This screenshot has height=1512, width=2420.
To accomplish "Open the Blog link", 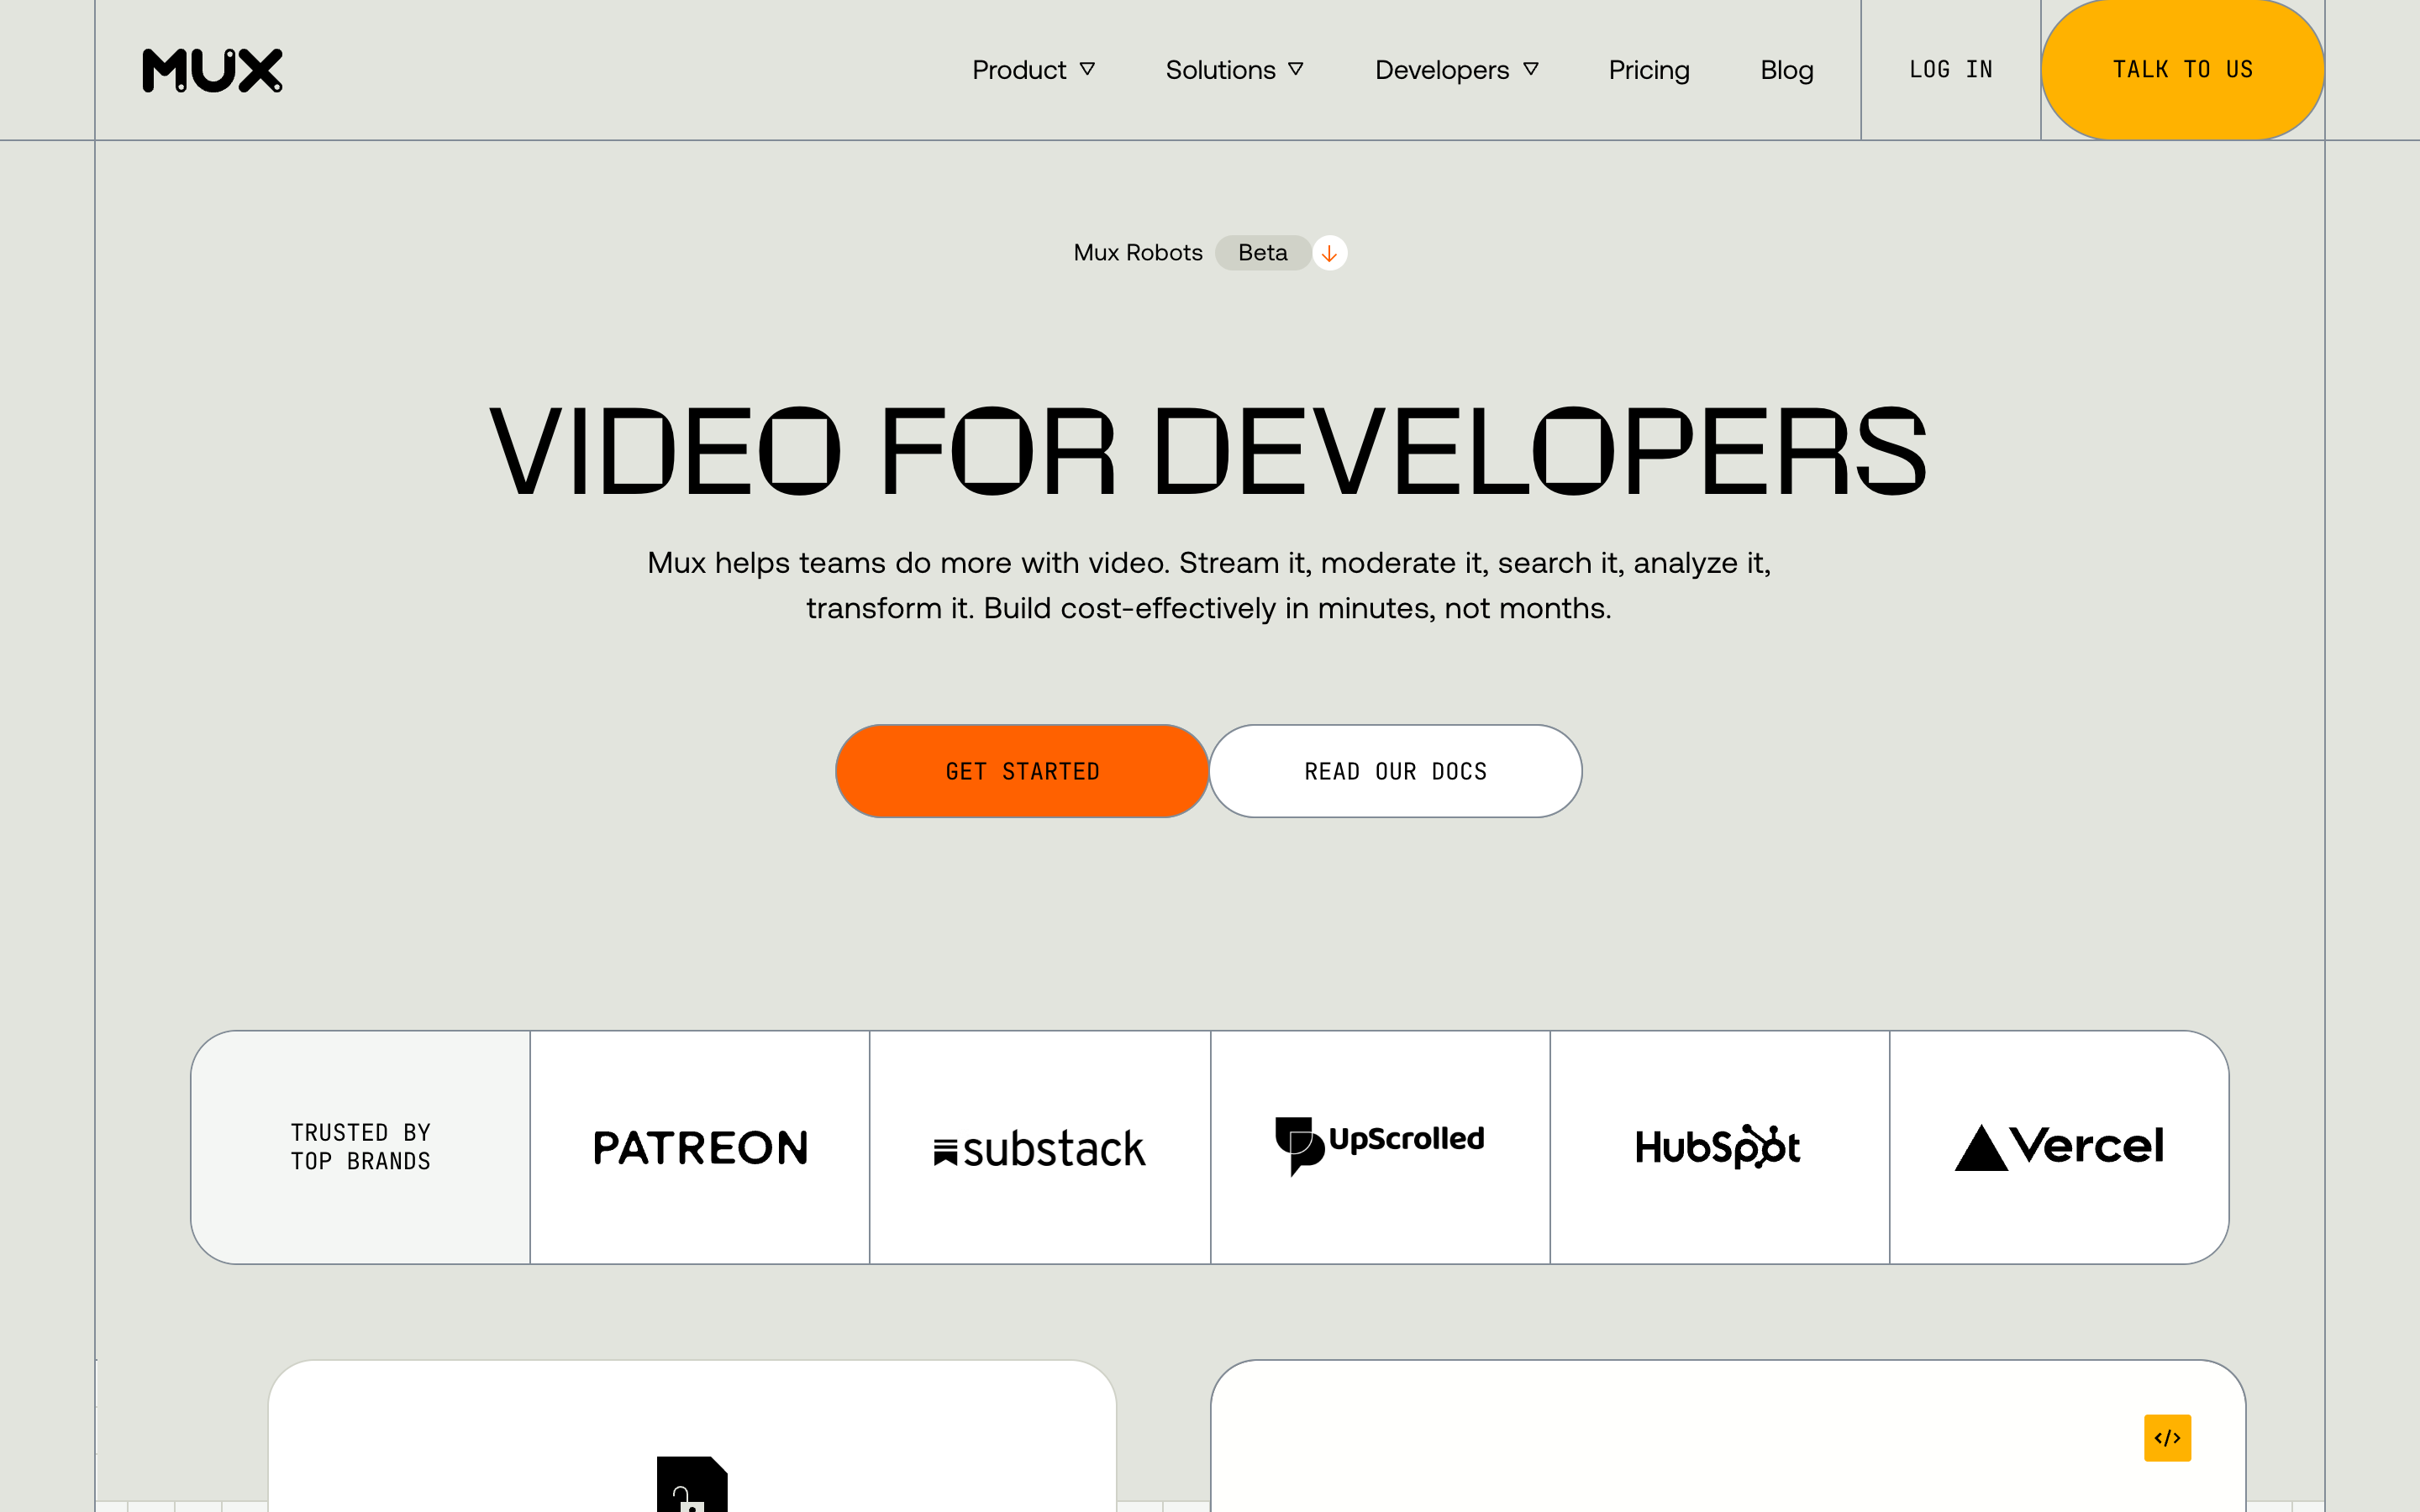I will tap(1786, 70).
